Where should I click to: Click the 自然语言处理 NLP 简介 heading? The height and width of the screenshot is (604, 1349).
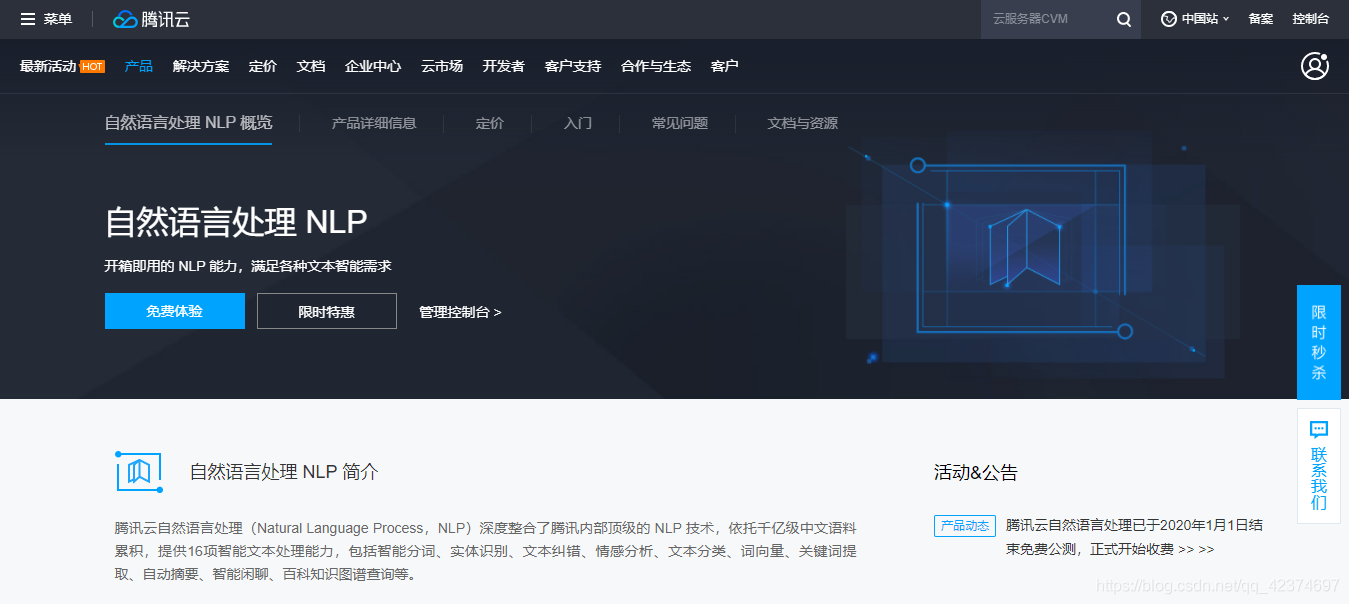click(284, 472)
